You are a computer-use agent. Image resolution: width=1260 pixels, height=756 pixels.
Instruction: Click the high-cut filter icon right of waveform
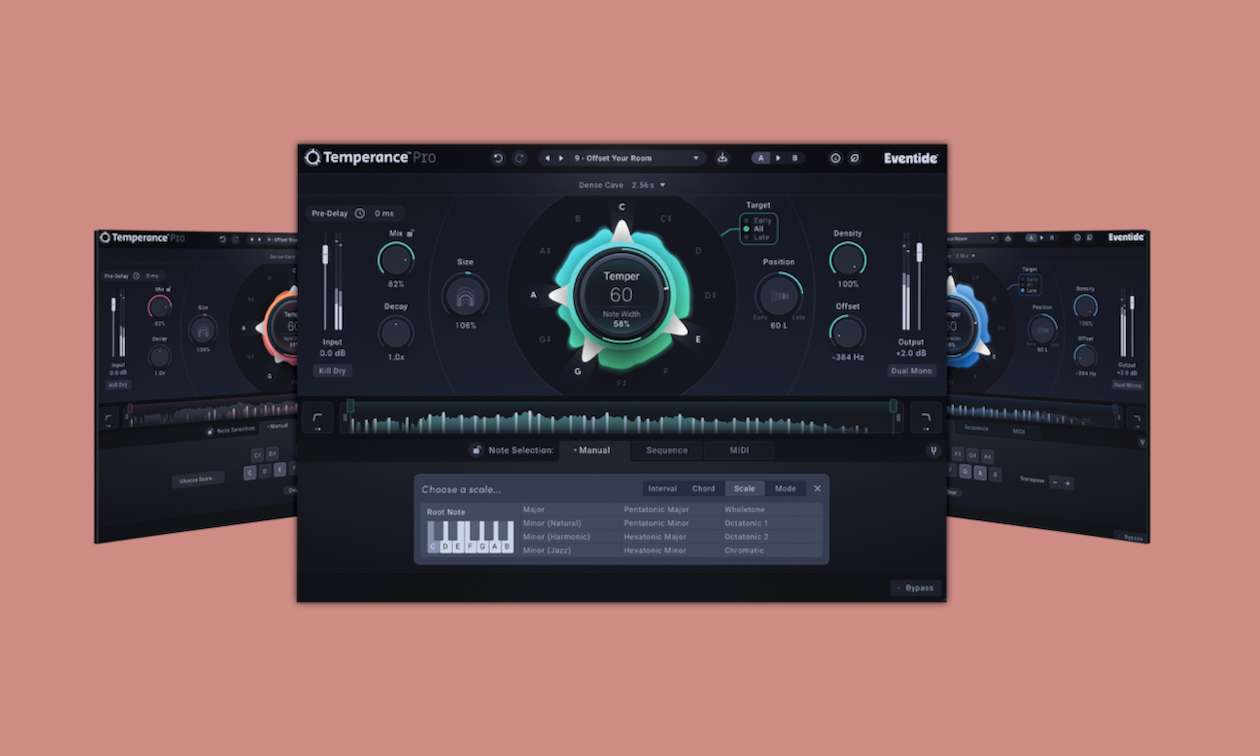tap(926, 417)
